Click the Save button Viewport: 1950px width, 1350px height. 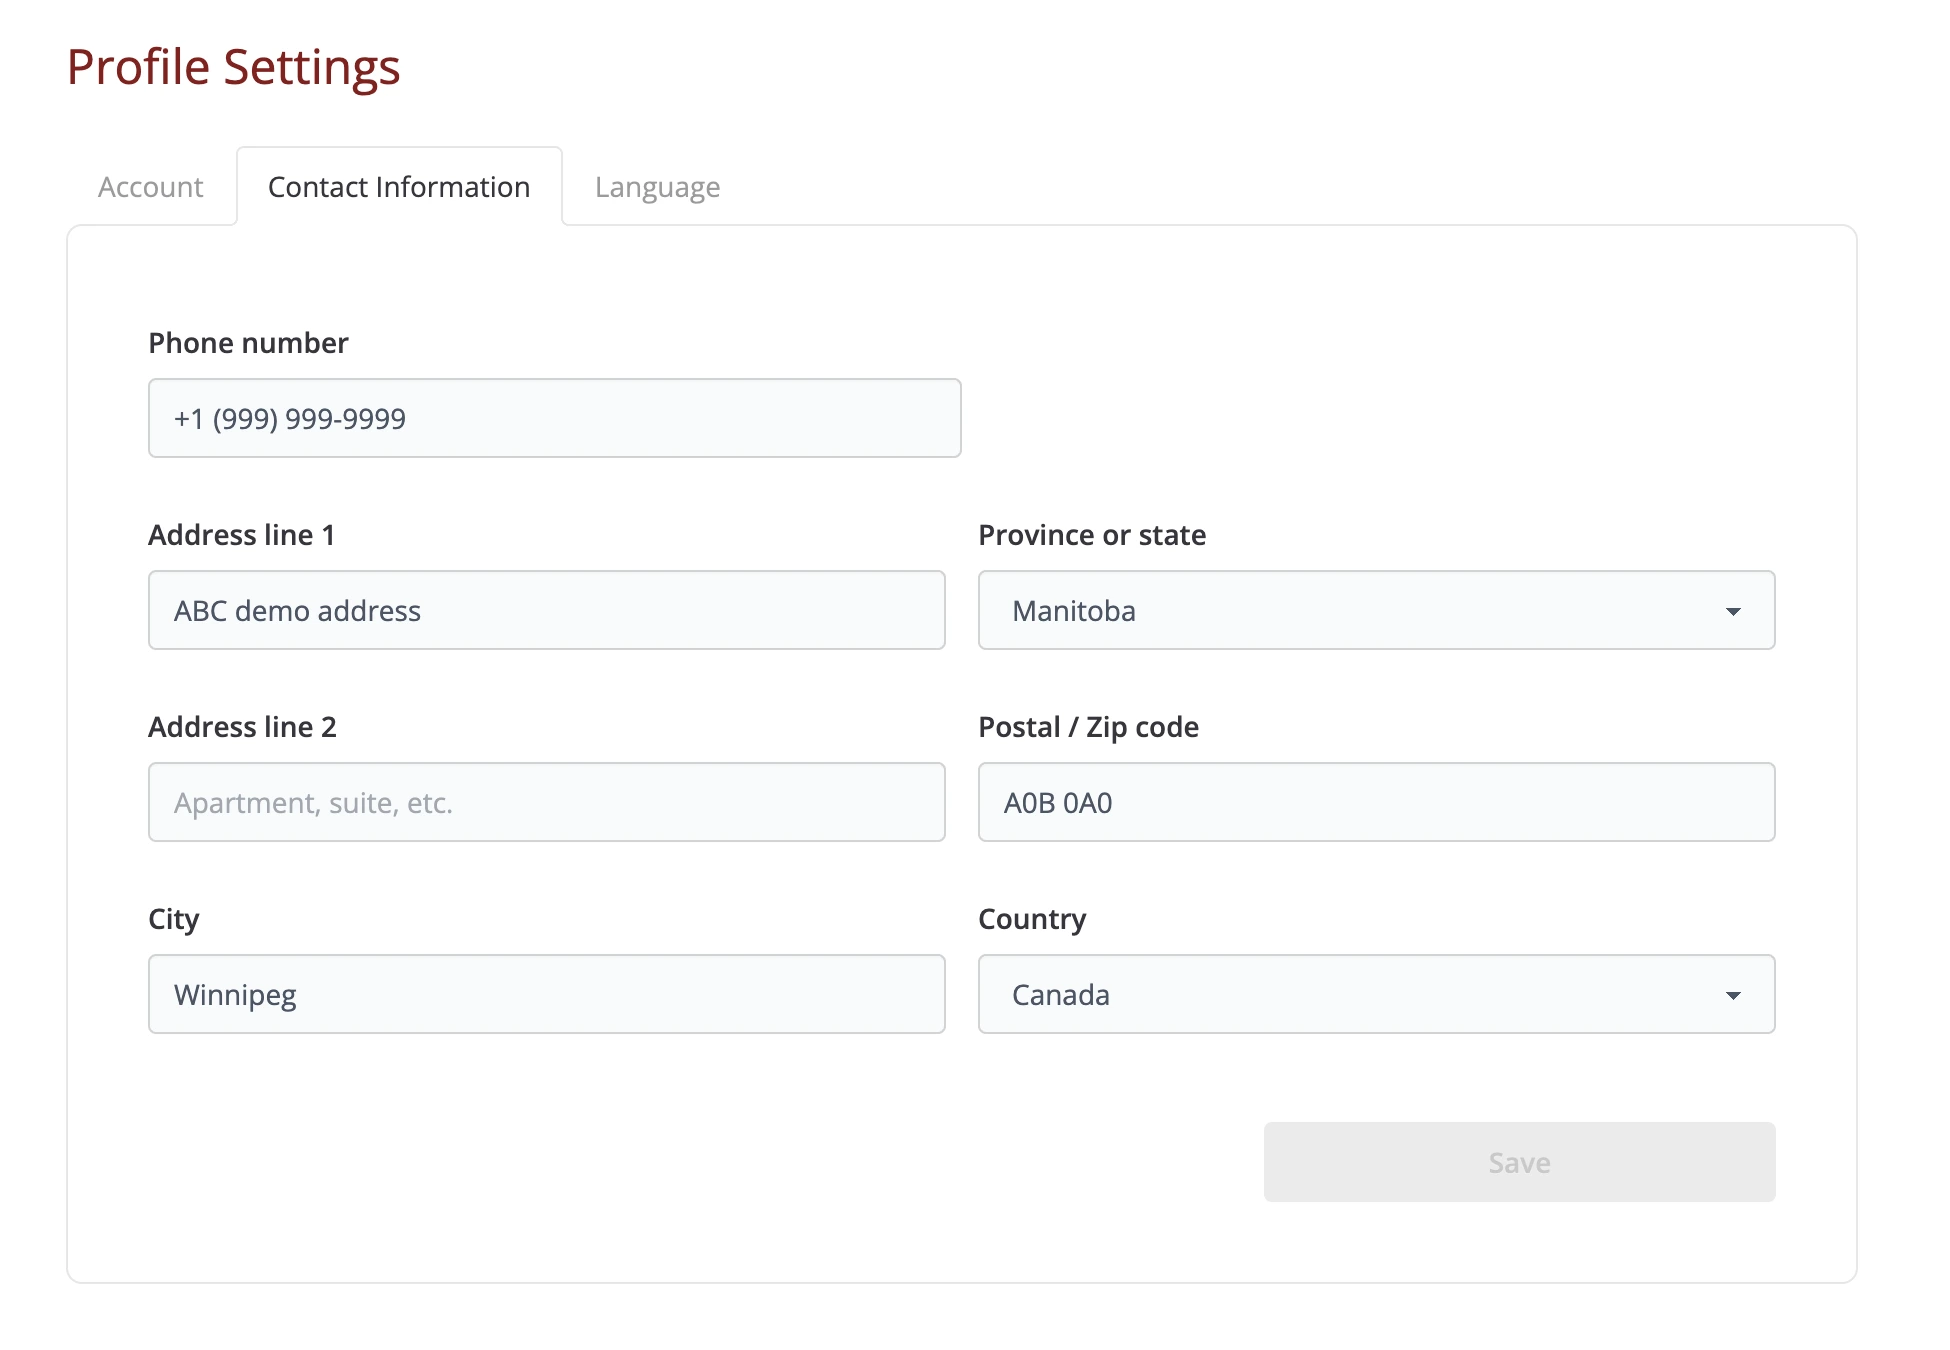click(x=1519, y=1162)
